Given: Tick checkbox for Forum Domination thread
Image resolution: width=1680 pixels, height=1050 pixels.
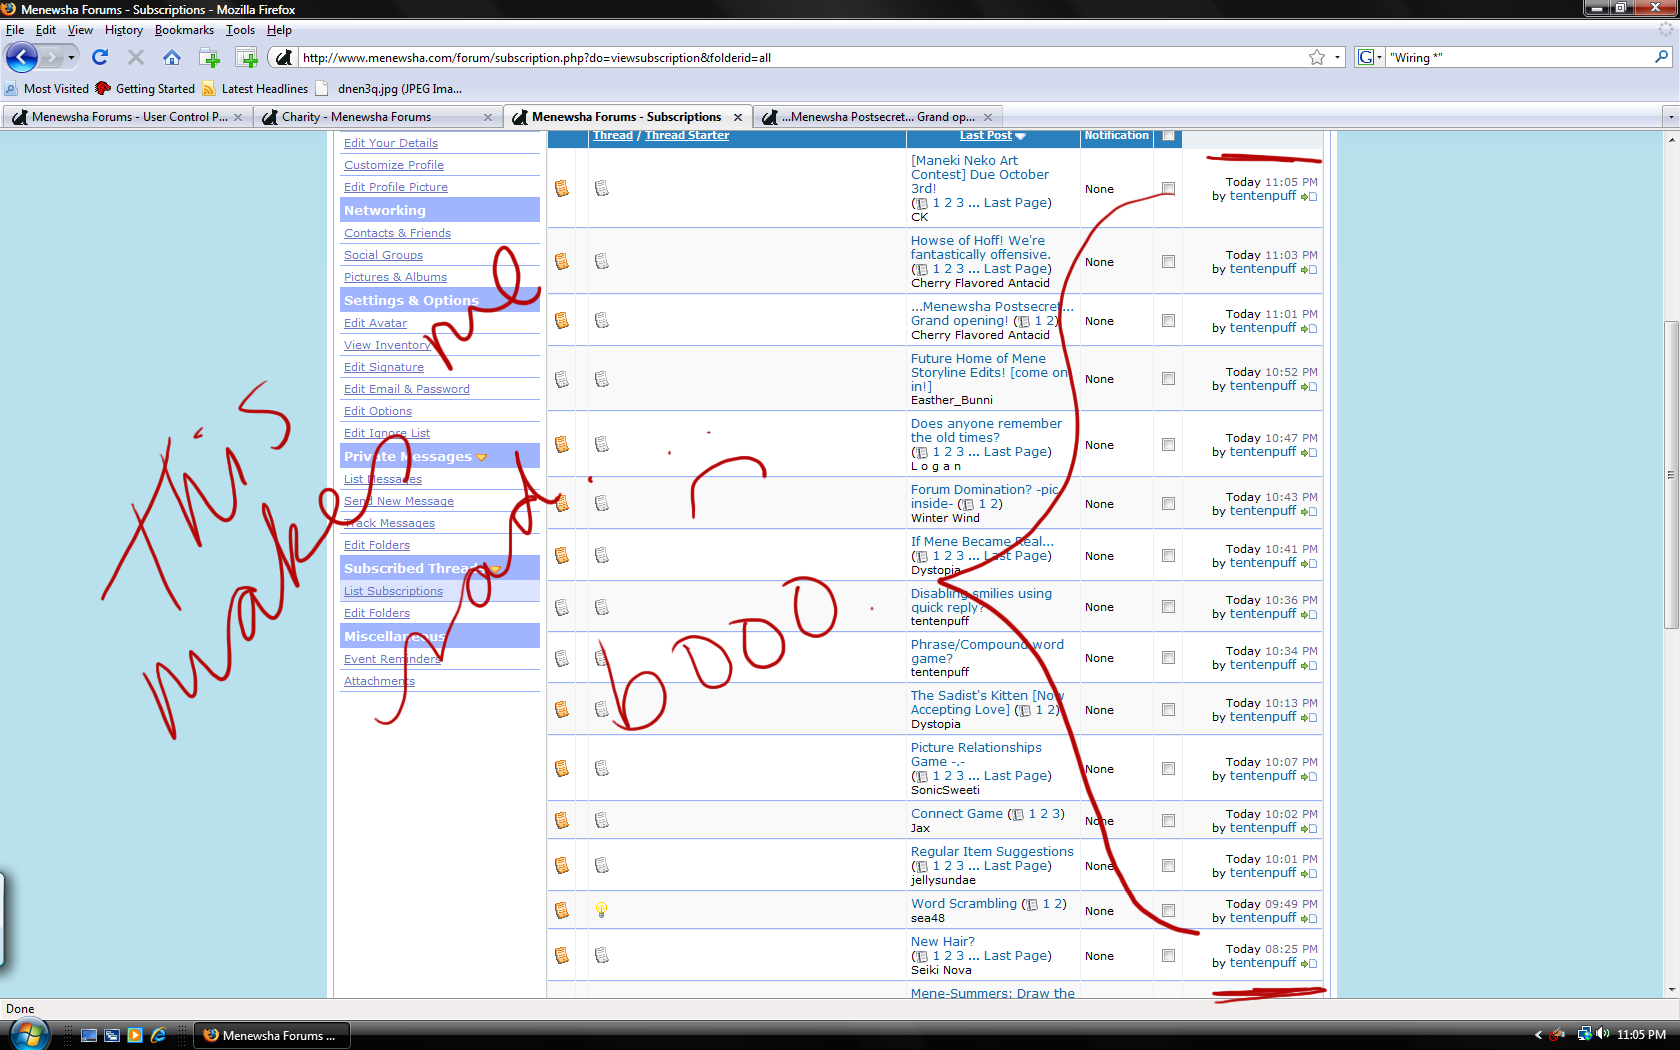Looking at the screenshot, I should [x=1168, y=503].
